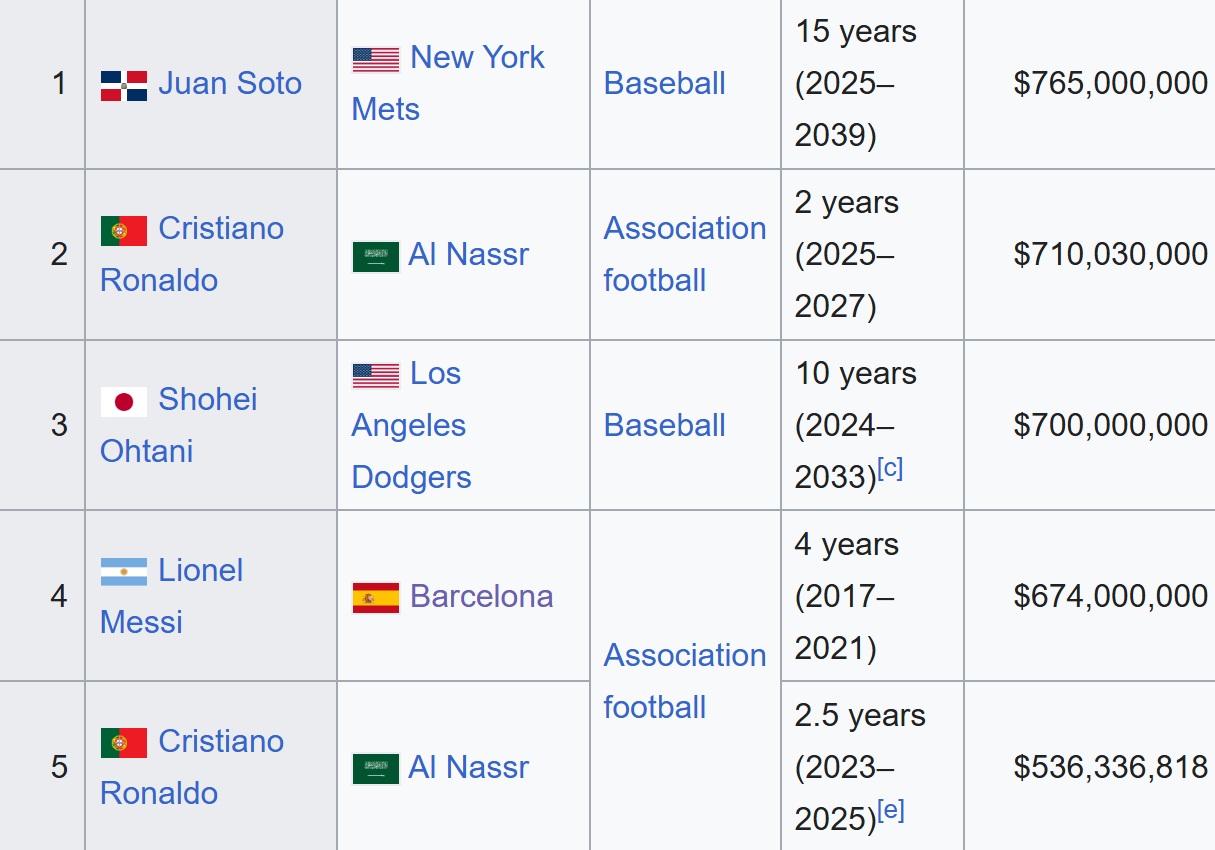Click the Spain flag beside Barcelona
Screen dimensions: 1215x850
[x=376, y=598]
